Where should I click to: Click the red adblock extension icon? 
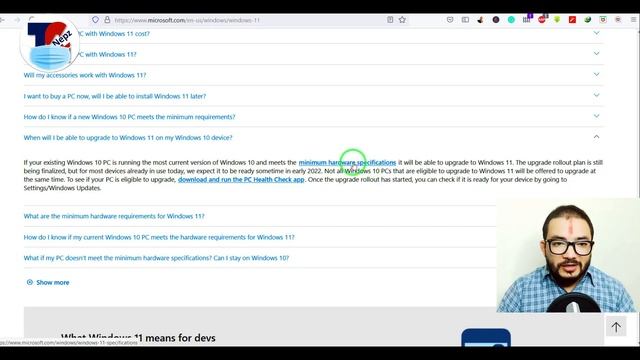click(542, 19)
